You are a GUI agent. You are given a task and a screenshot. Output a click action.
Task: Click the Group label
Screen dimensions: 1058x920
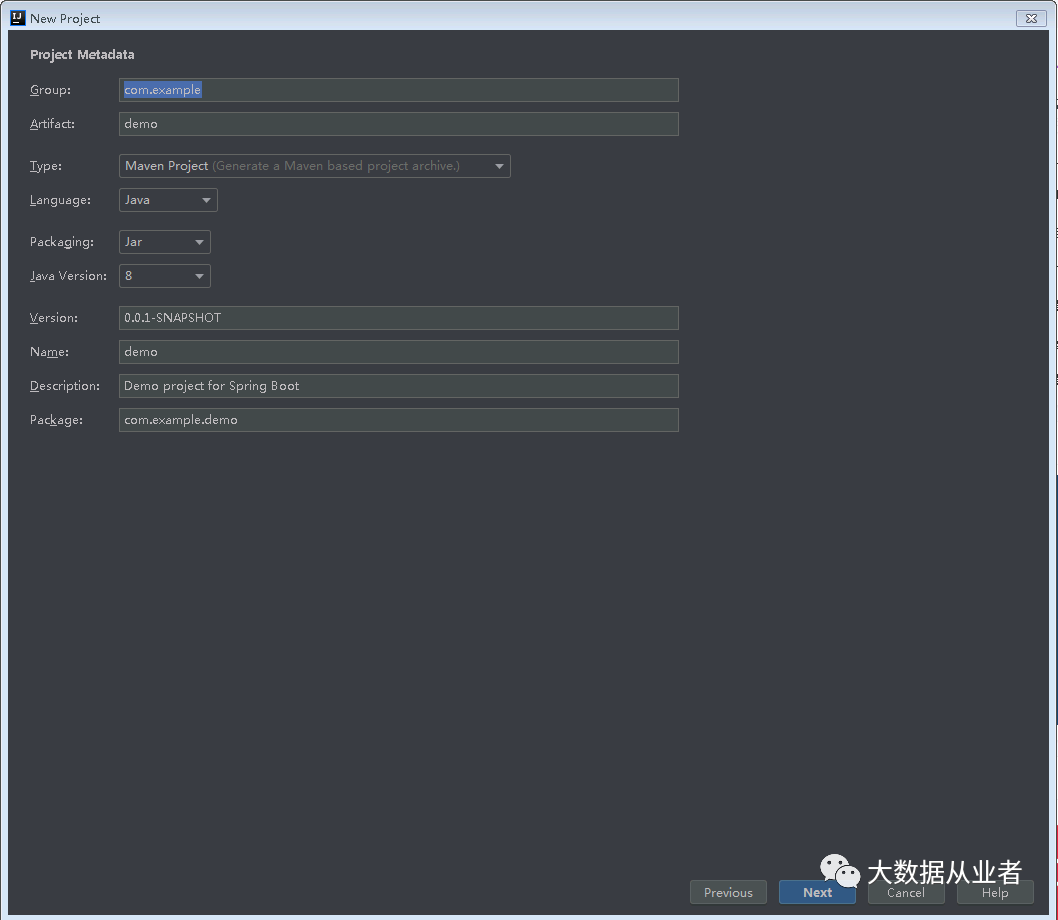click(x=50, y=90)
